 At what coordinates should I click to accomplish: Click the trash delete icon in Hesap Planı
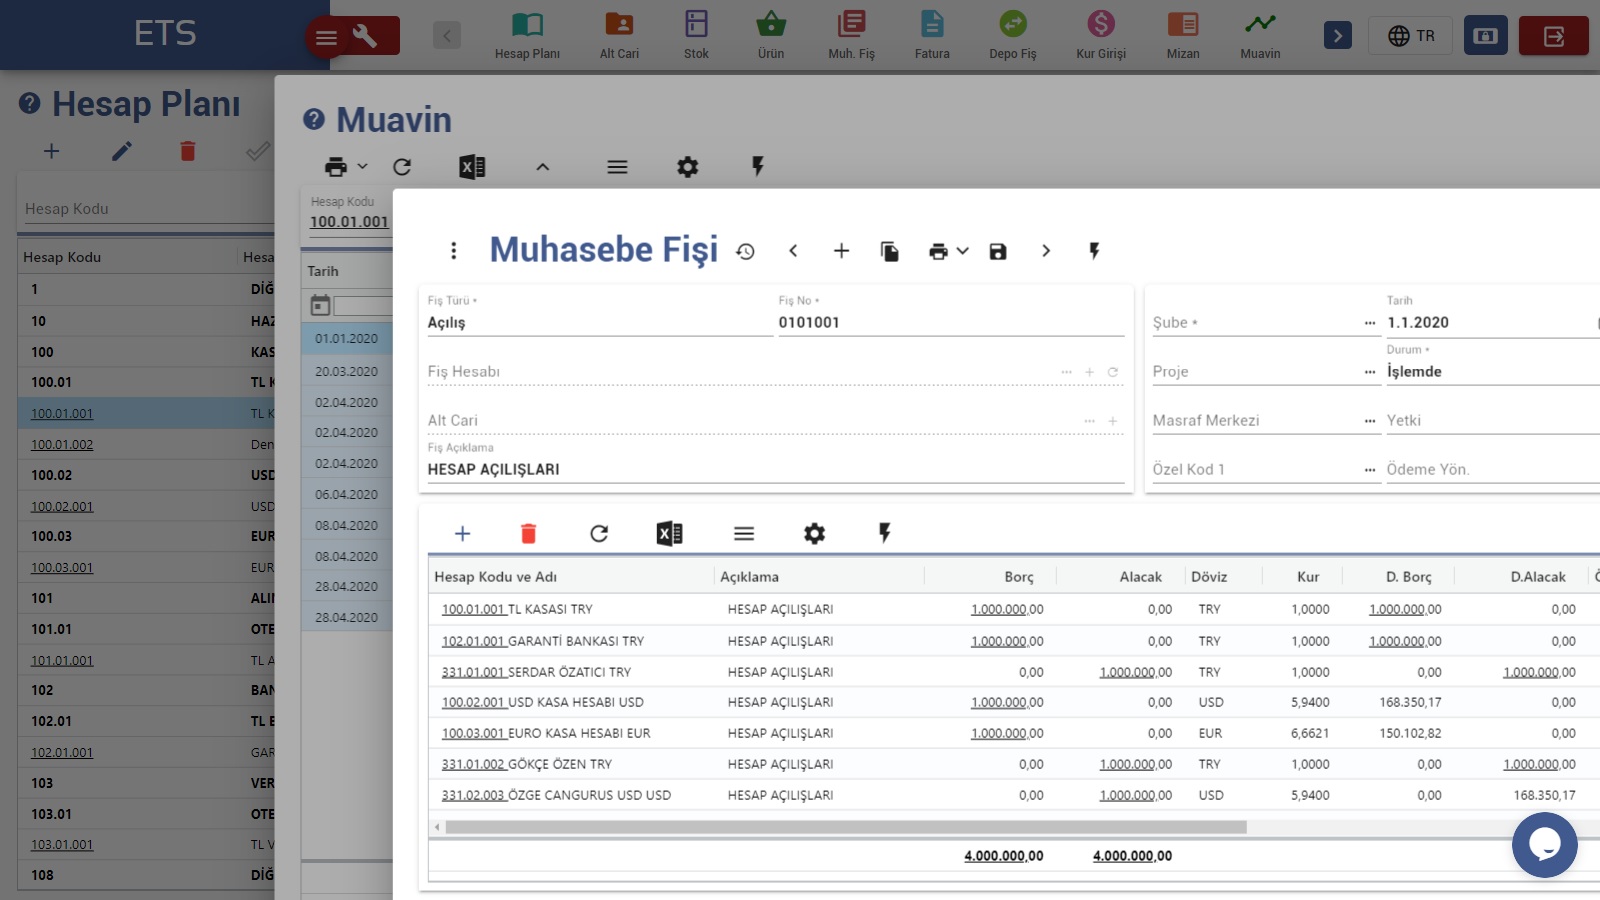click(x=187, y=151)
